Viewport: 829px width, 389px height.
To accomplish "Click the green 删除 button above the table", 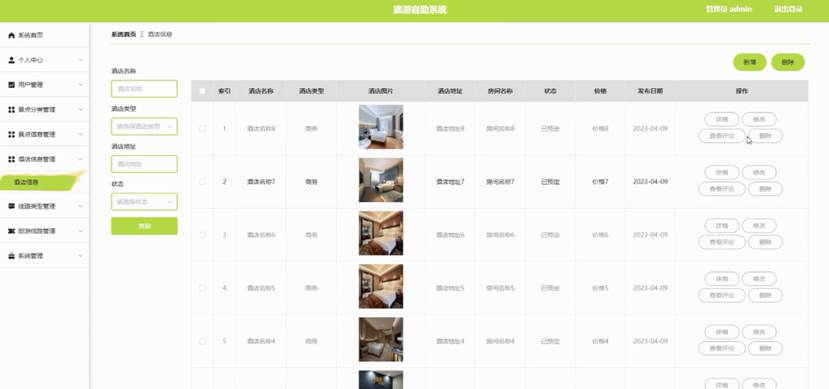I will point(788,62).
